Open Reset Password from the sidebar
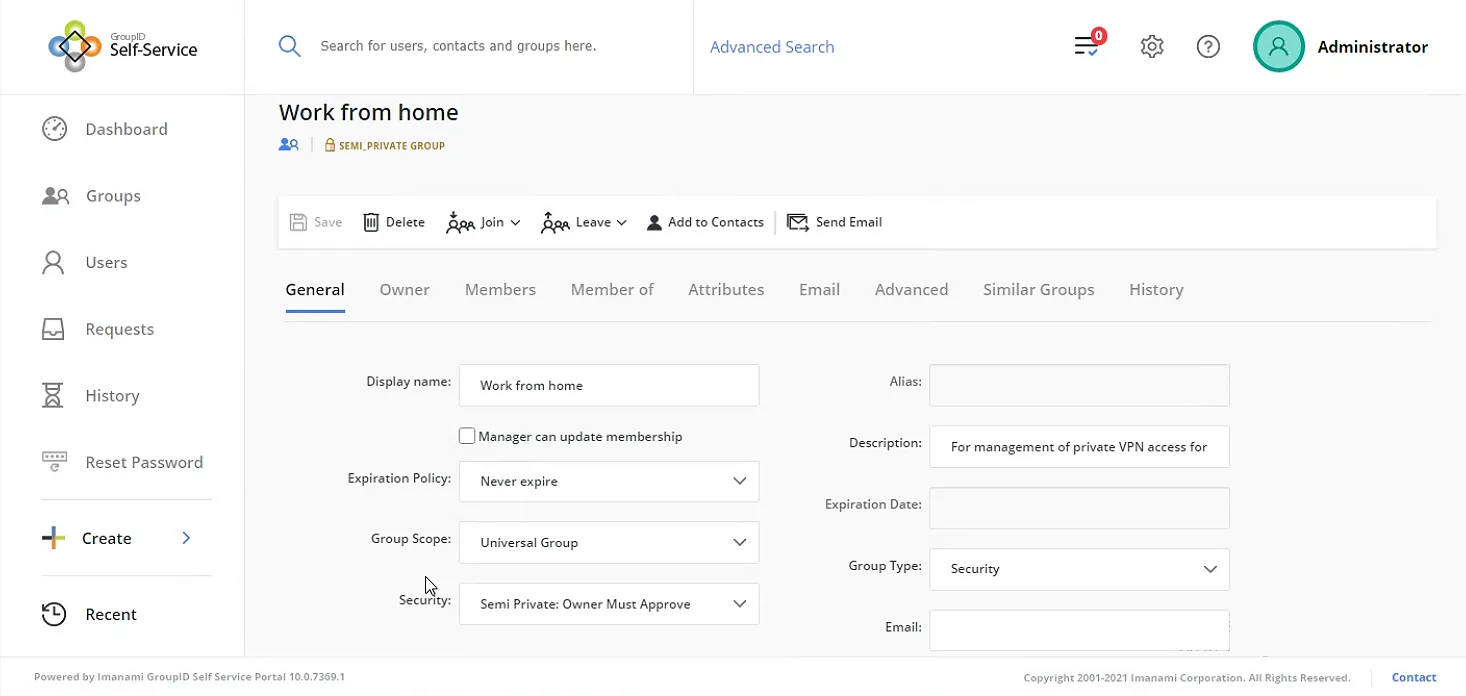Screen dimensions: 1466x696 pyautogui.click(x=144, y=462)
